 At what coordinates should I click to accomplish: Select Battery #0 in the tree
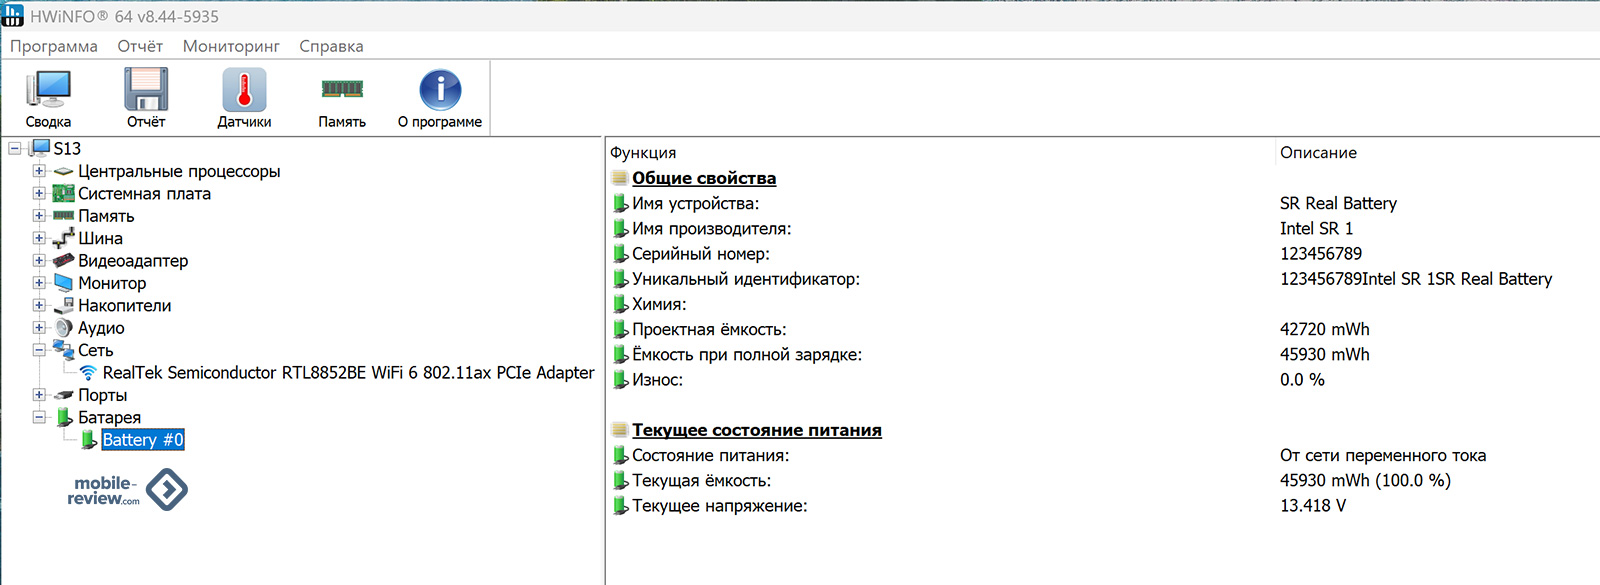(x=142, y=440)
